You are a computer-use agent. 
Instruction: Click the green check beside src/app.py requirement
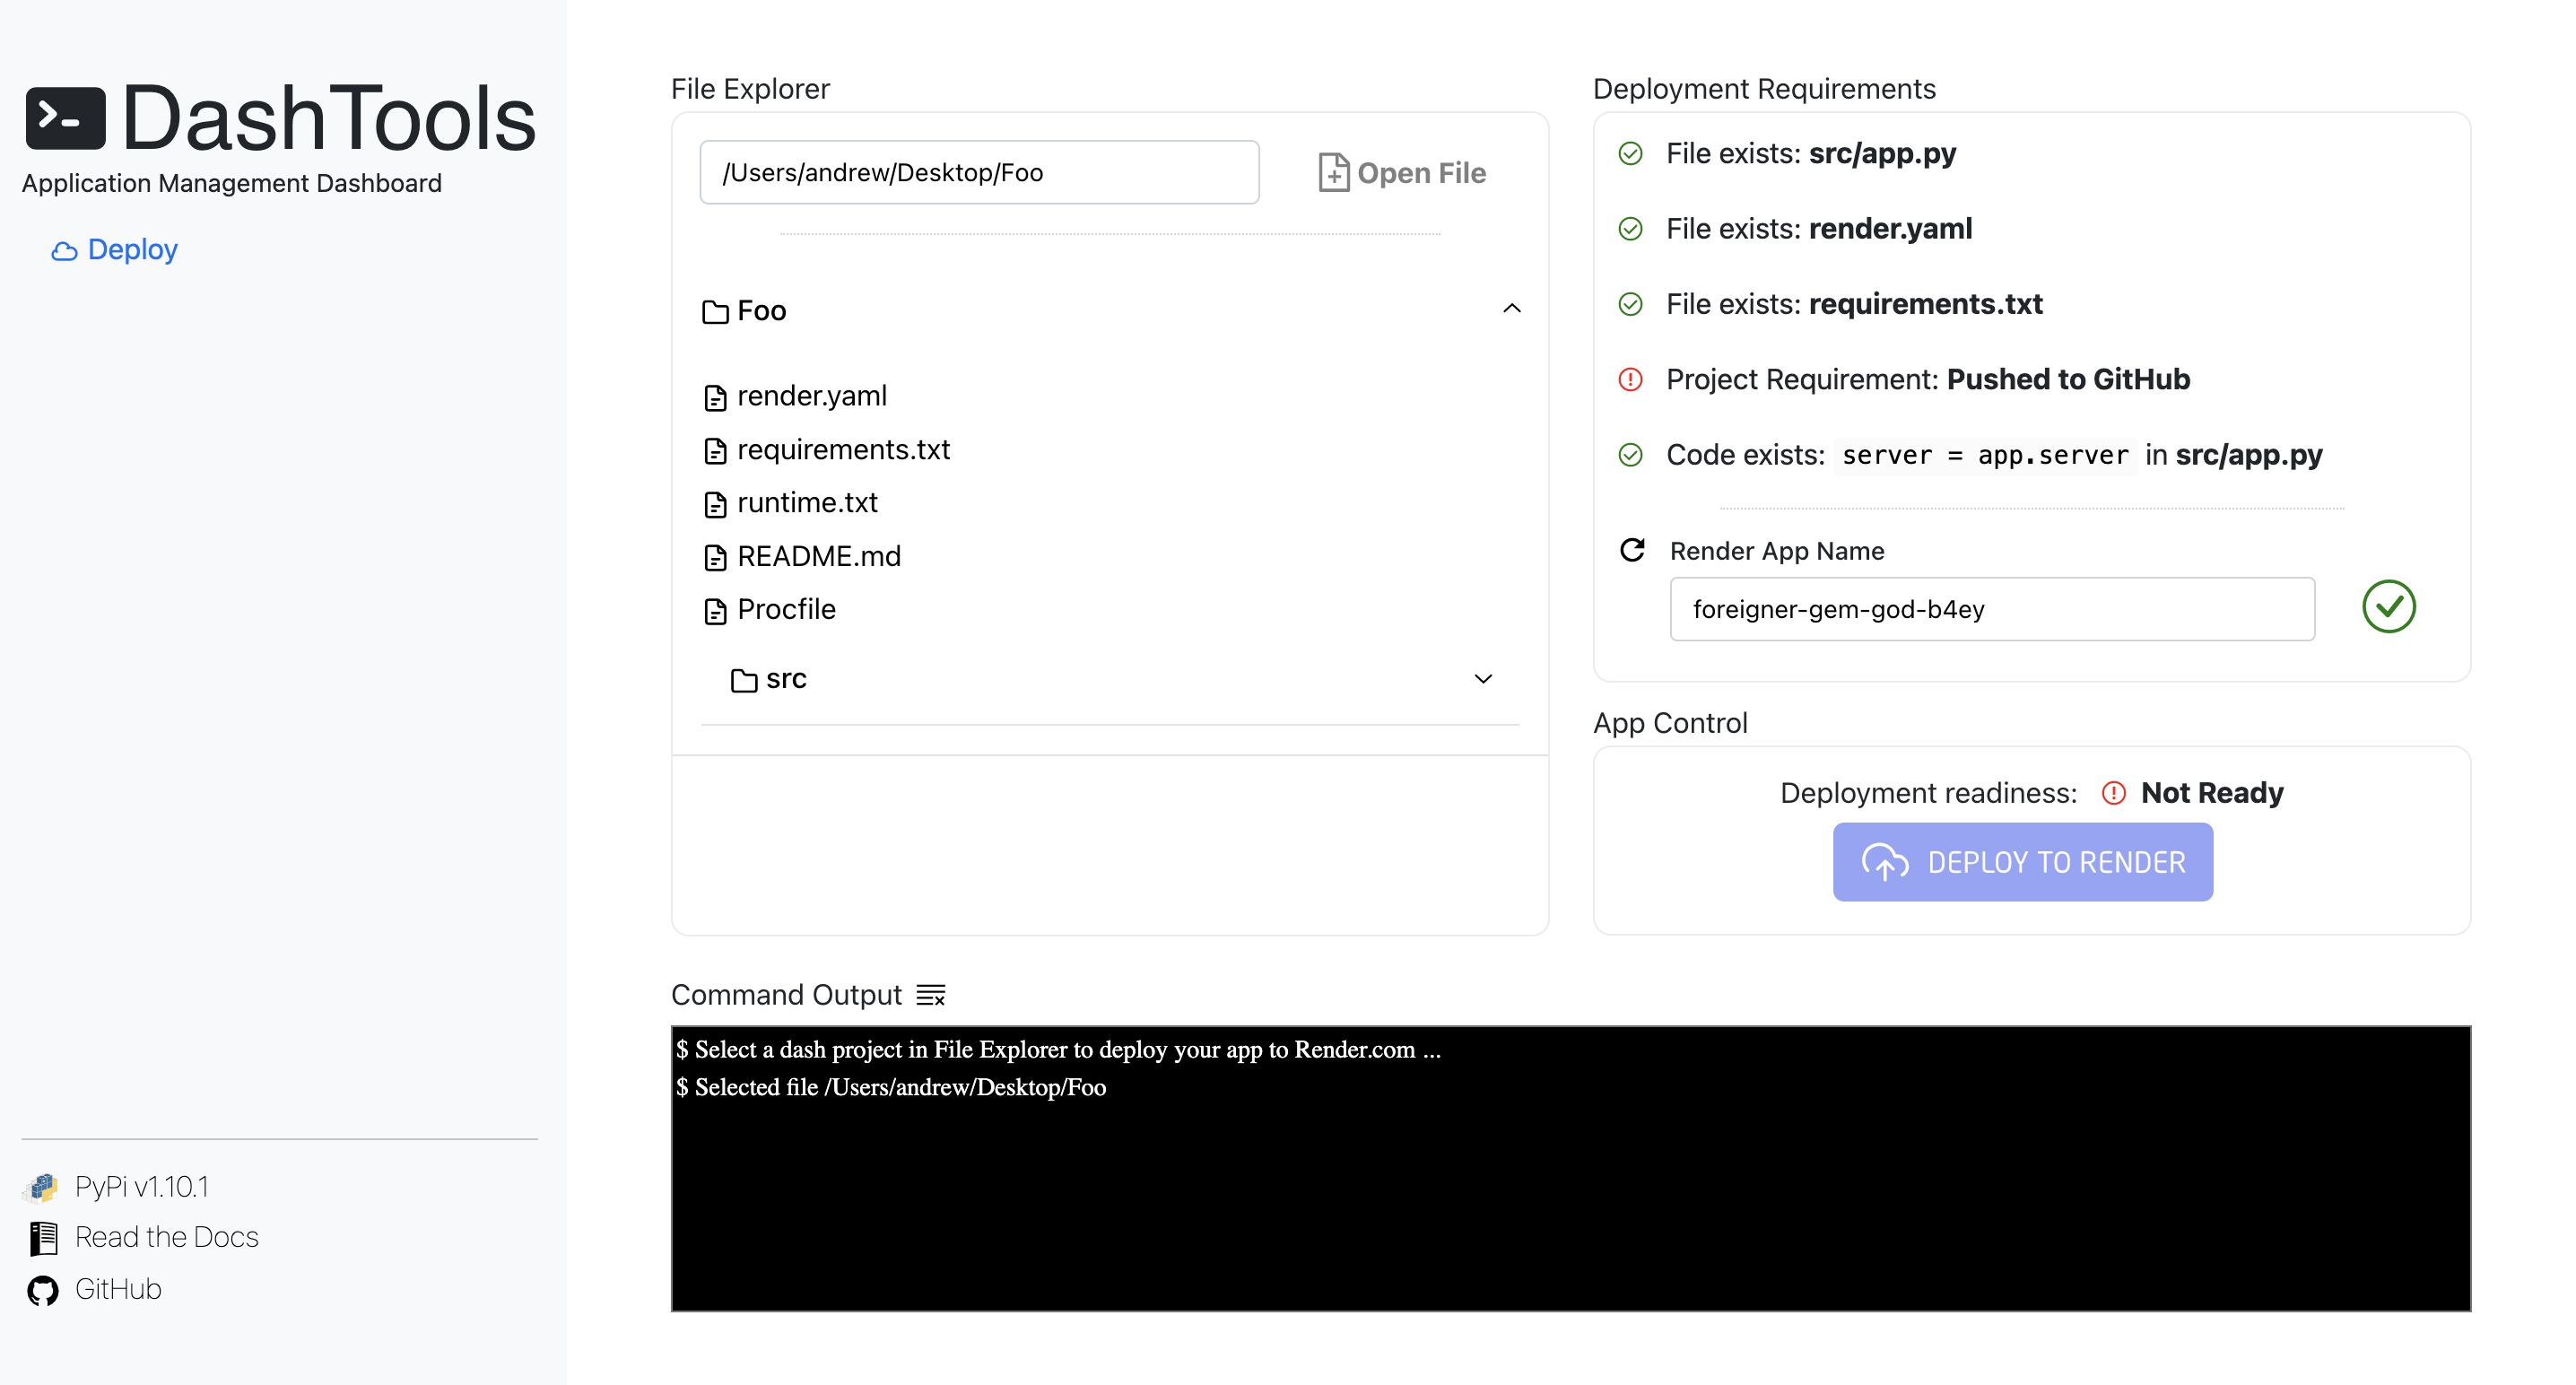point(1630,154)
